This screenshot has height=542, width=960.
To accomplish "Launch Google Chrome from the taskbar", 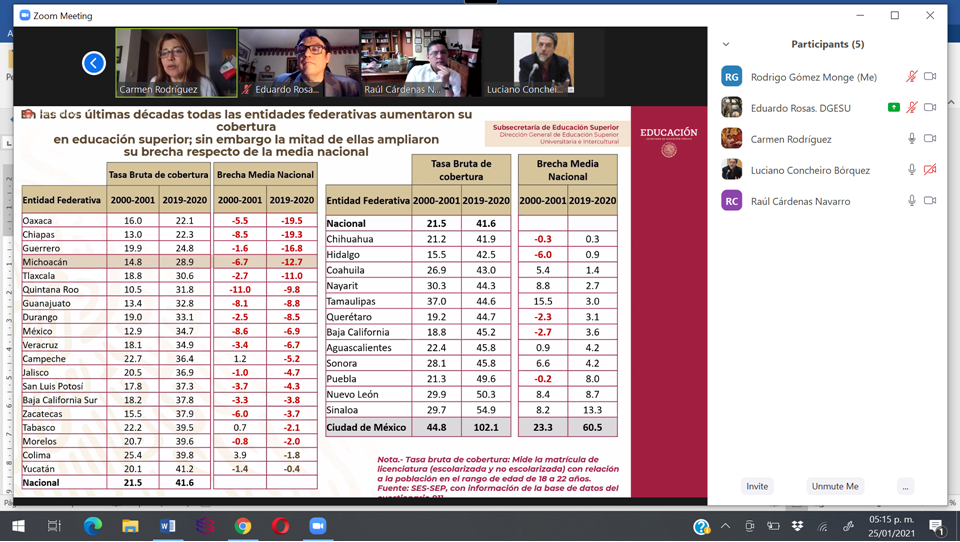I will point(243,526).
